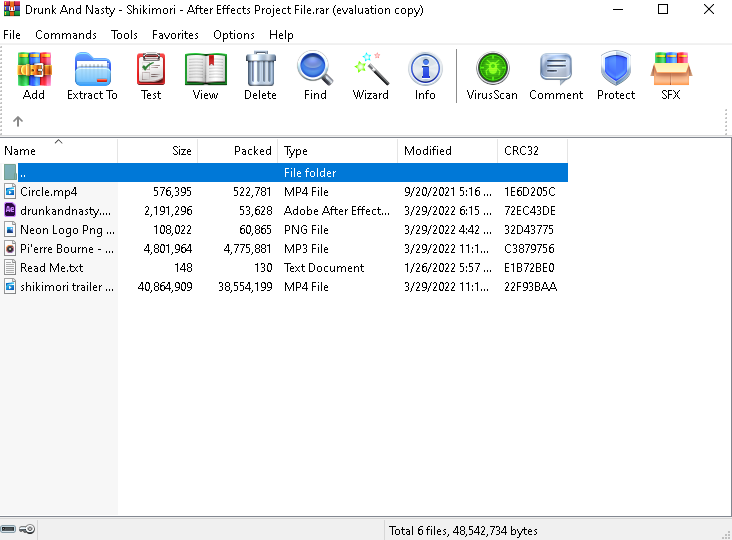
Task: Click the disk drive status bar icon
Action: click(x=8, y=529)
